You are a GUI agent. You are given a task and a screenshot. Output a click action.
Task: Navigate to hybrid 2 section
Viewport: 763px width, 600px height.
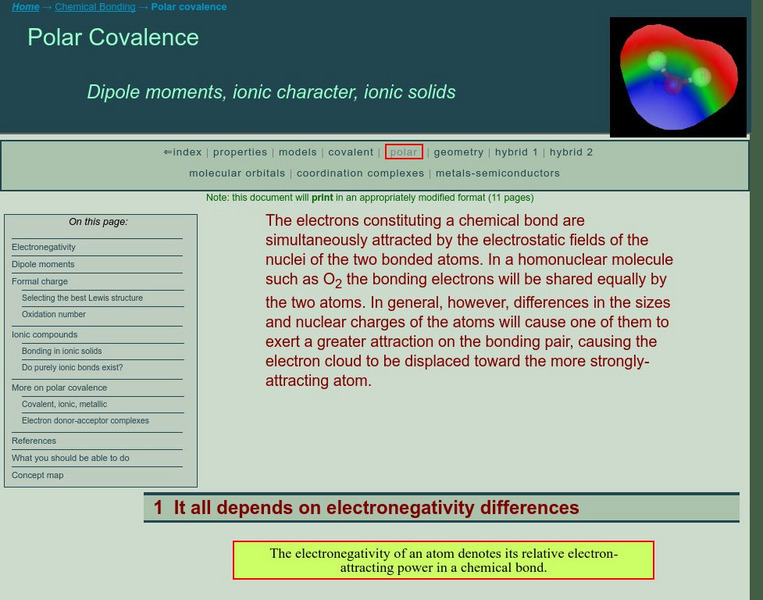point(571,152)
